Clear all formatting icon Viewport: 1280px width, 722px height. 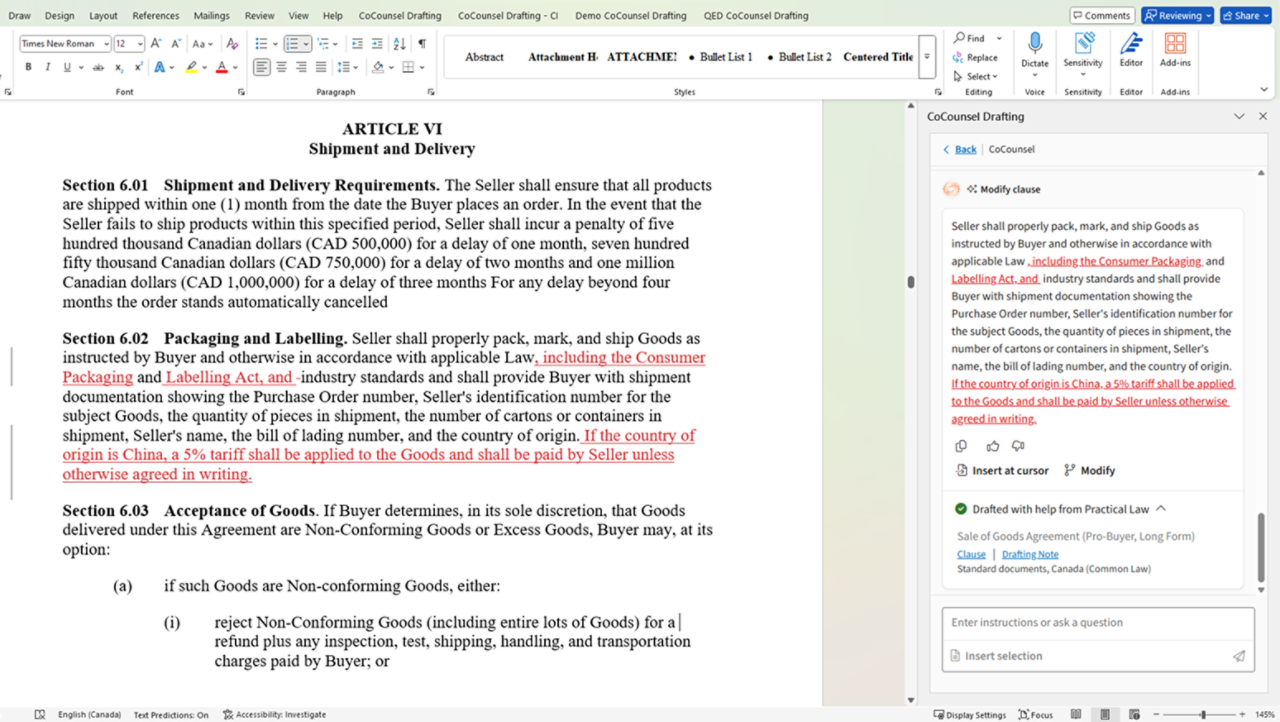click(232, 43)
